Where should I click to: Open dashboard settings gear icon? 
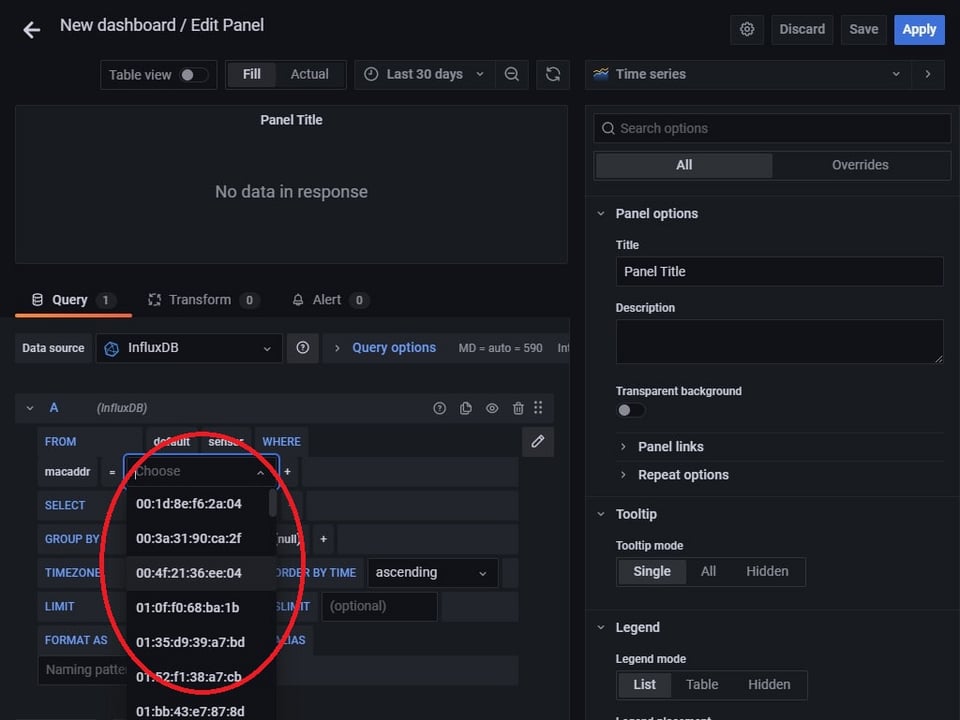(747, 29)
